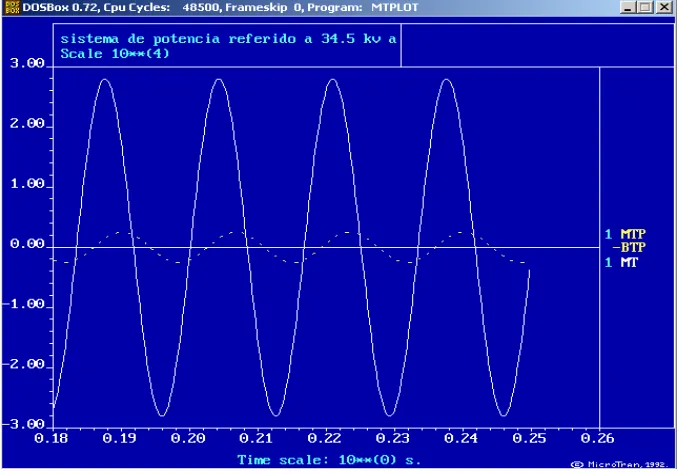Screen dimensions: 682x474
Task: Click the 0.26 time axis label
Action: pyautogui.click(x=597, y=438)
